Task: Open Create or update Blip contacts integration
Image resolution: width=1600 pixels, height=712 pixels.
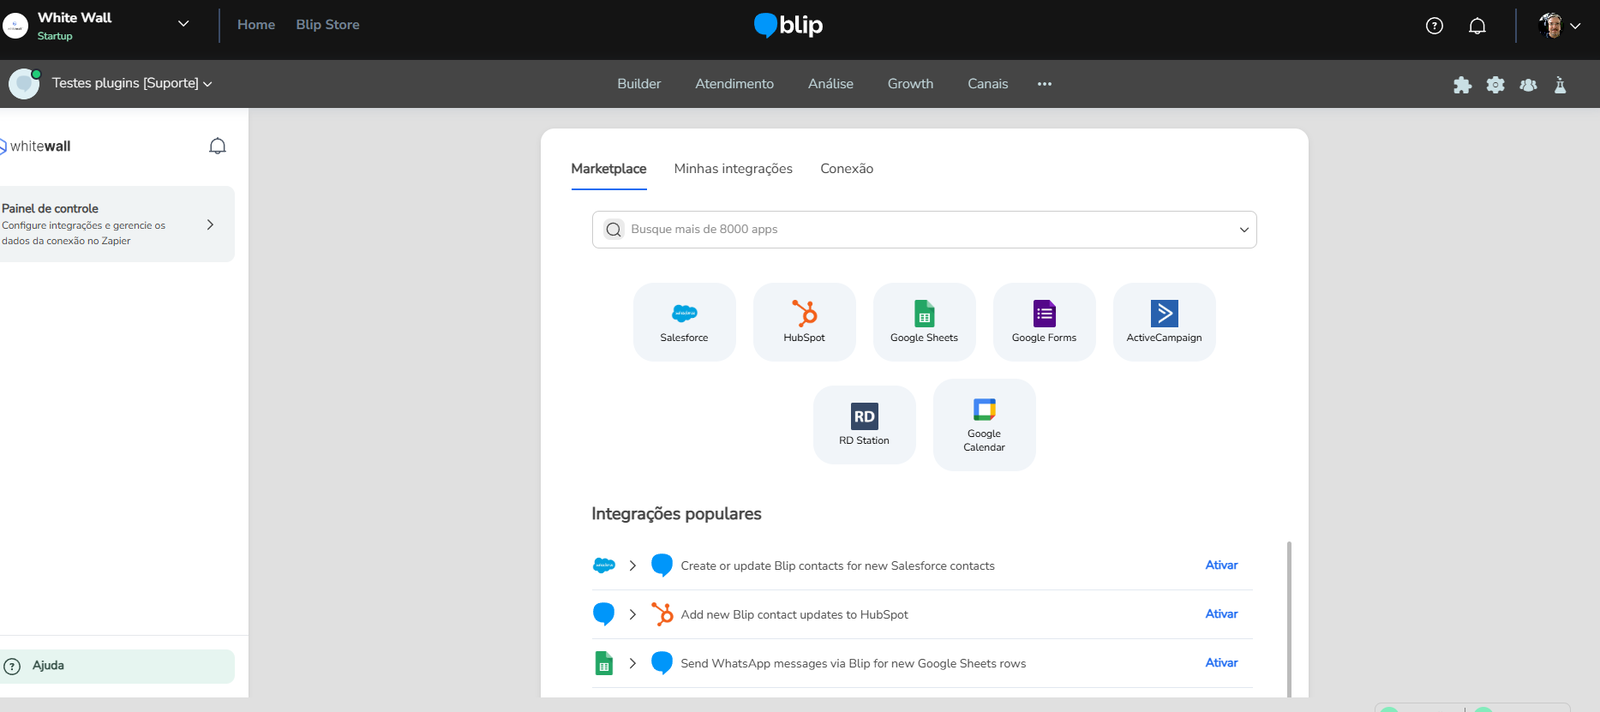Action: (837, 566)
